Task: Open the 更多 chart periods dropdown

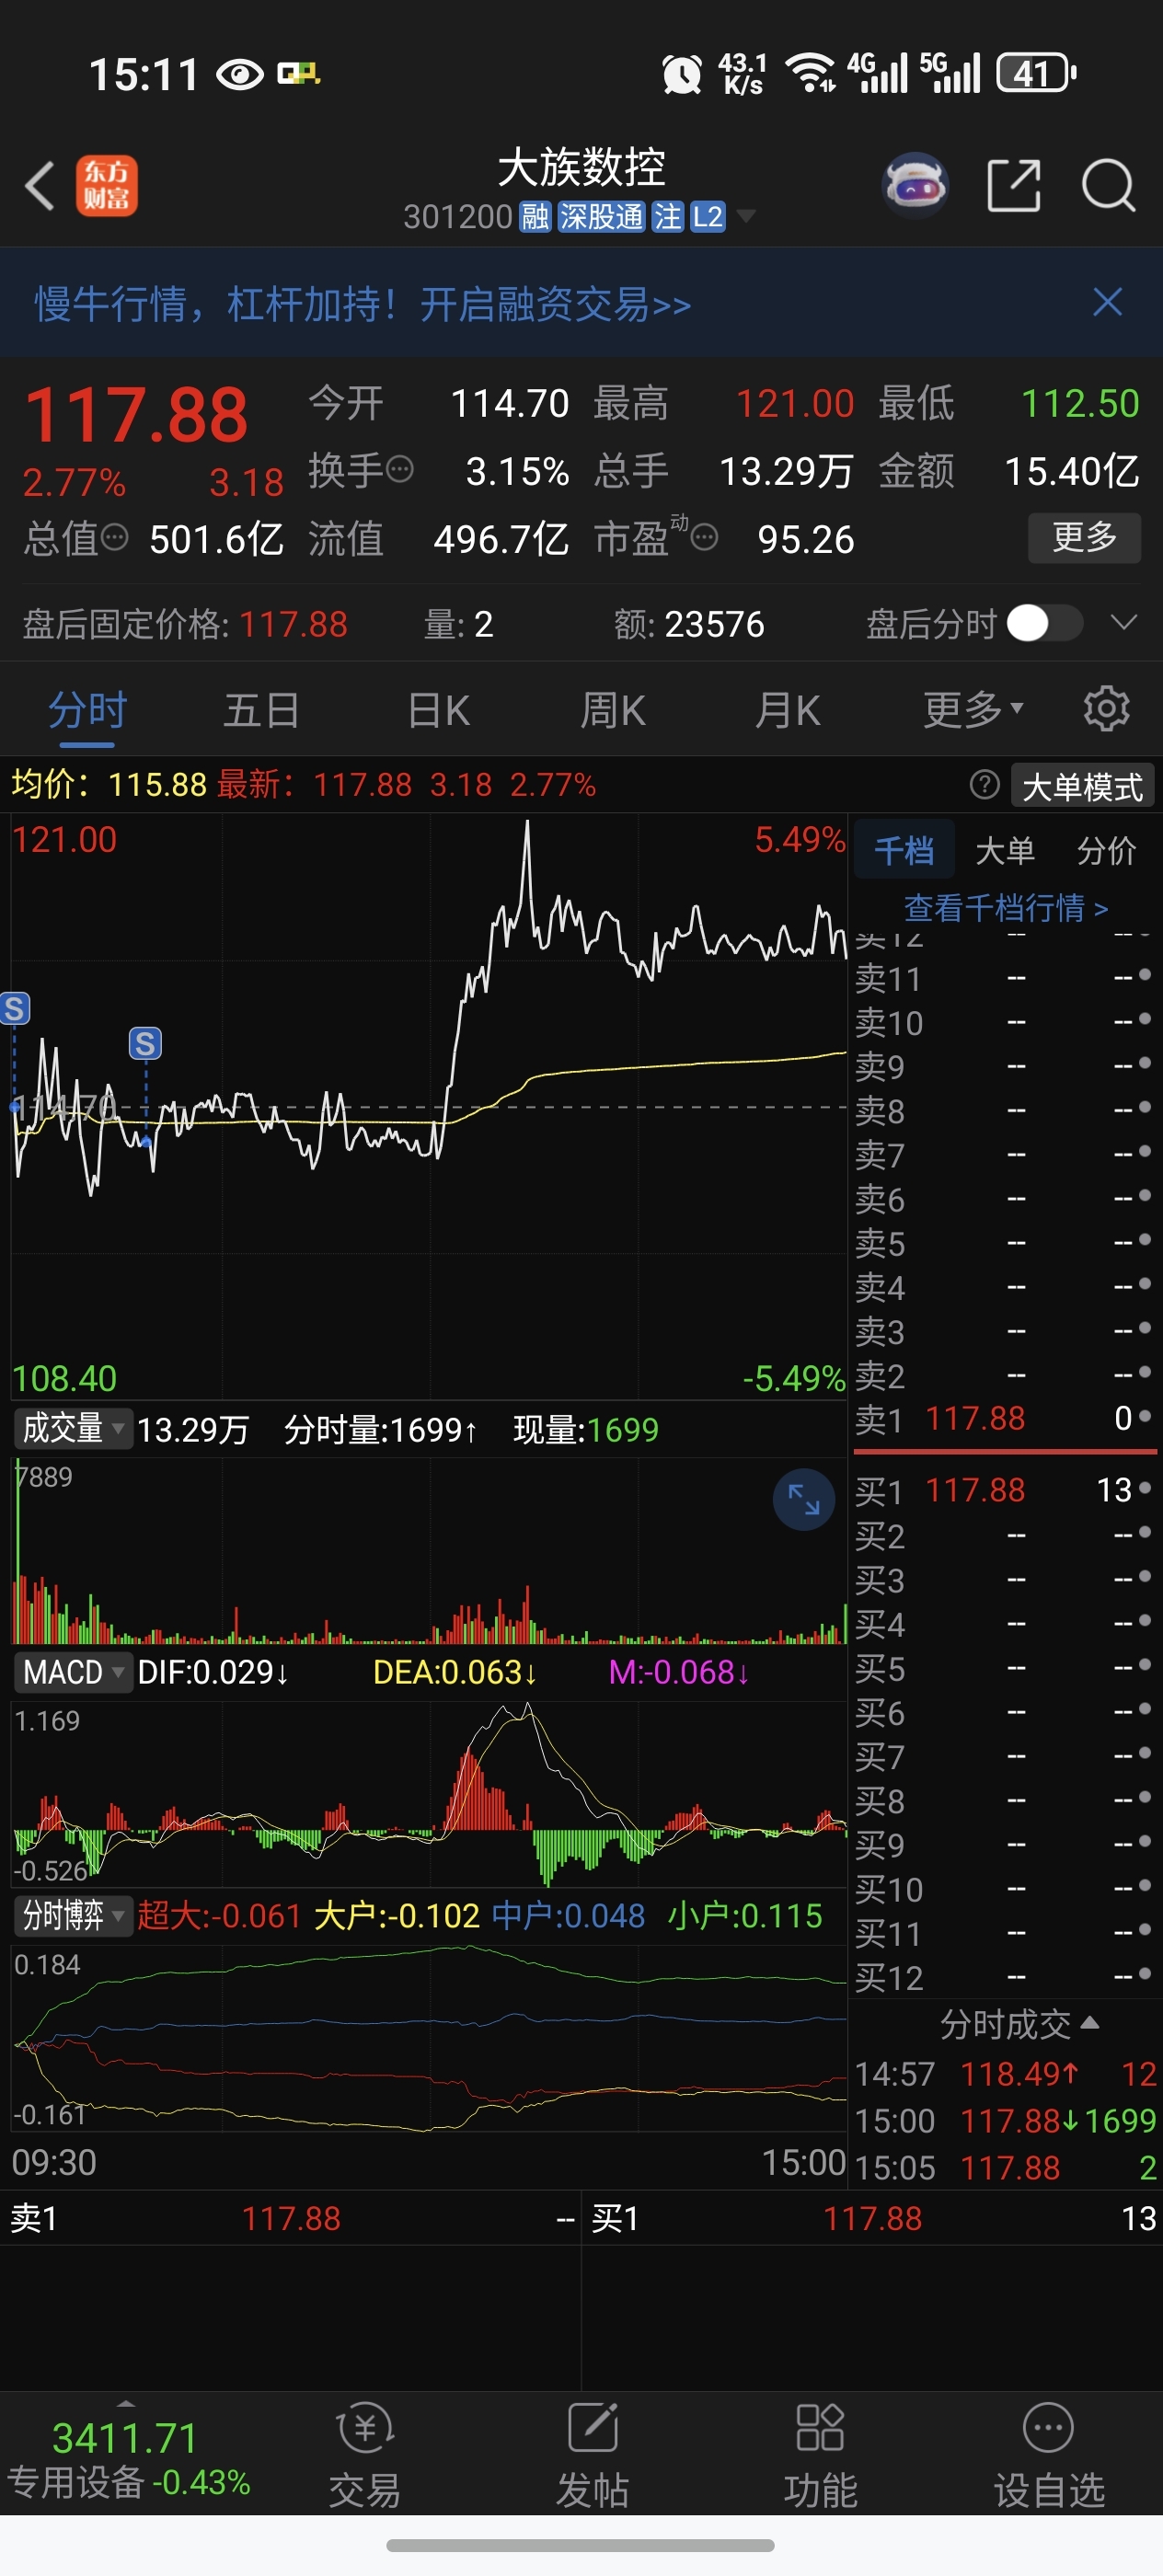Action: click(x=973, y=710)
